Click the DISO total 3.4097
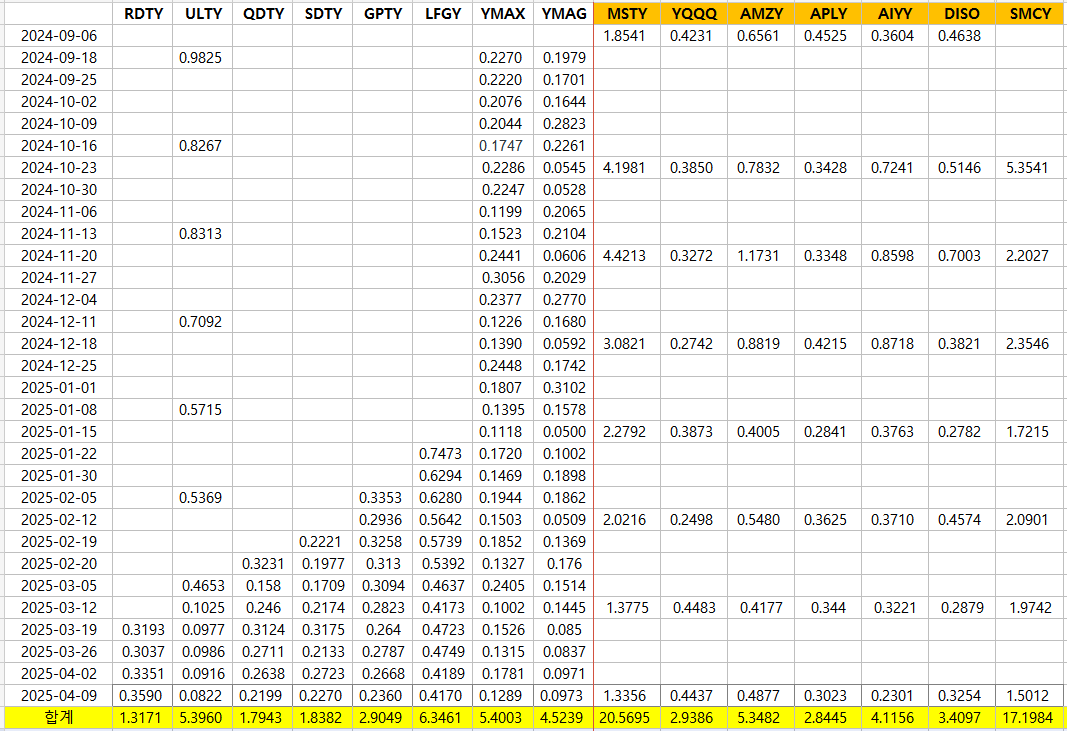 point(962,717)
